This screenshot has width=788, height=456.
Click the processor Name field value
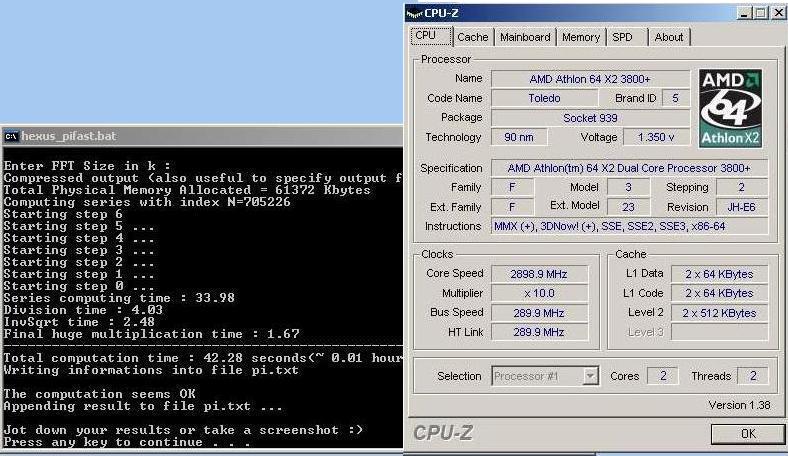point(590,79)
